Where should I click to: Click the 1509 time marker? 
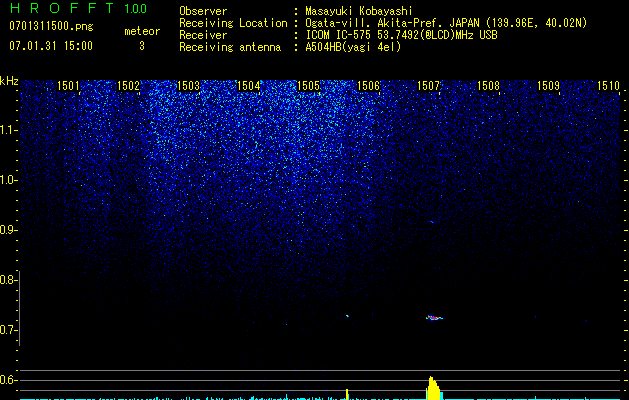(548, 86)
